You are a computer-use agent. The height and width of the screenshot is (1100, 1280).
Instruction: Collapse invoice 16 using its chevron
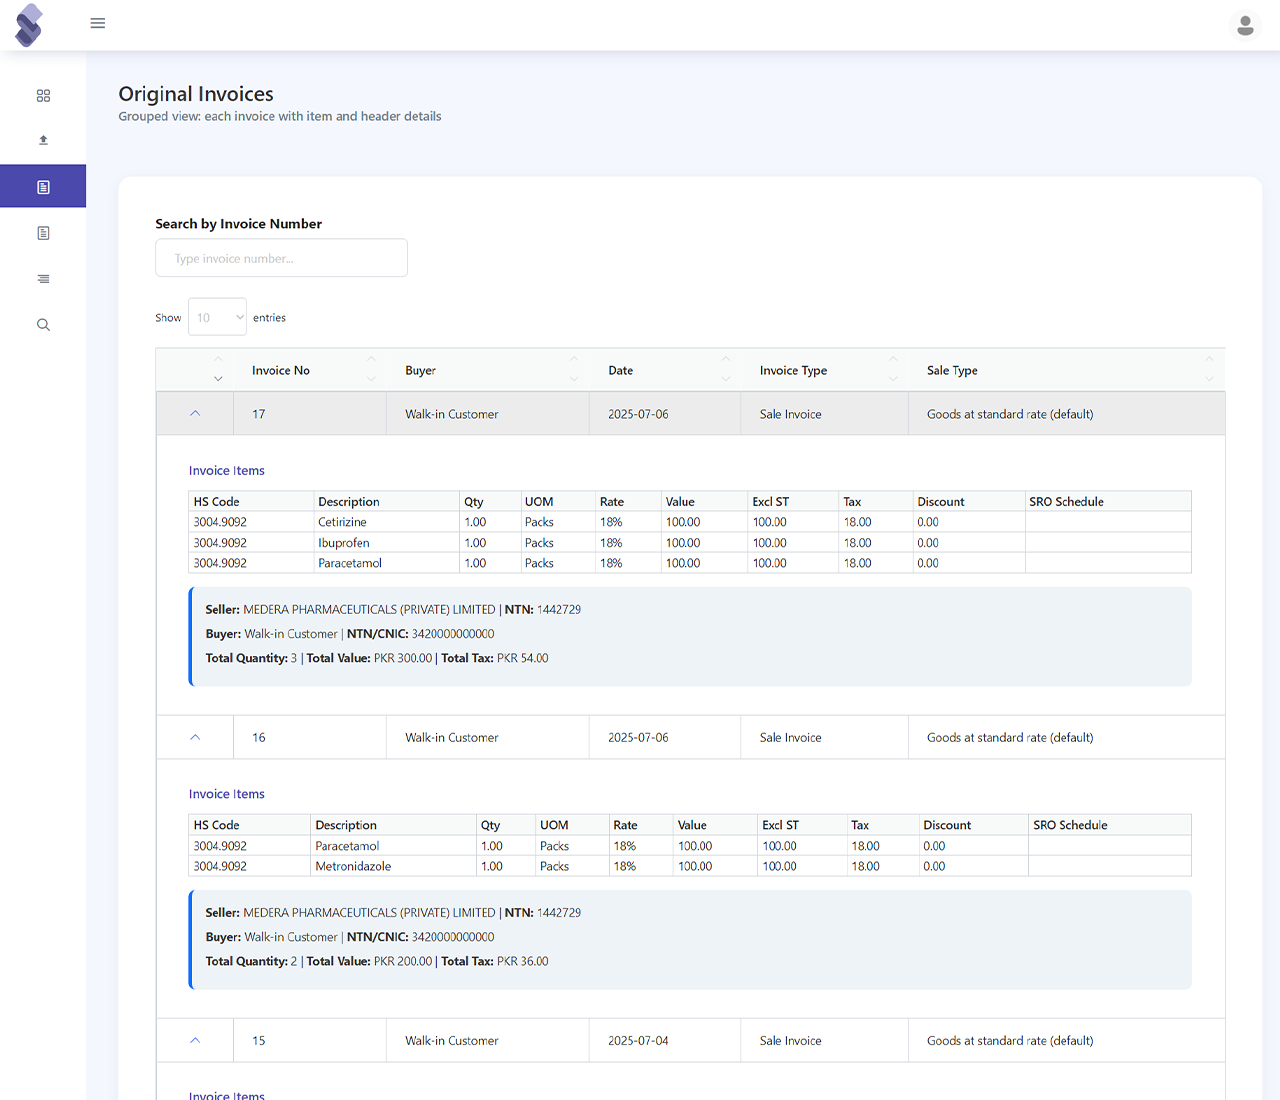coord(195,737)
